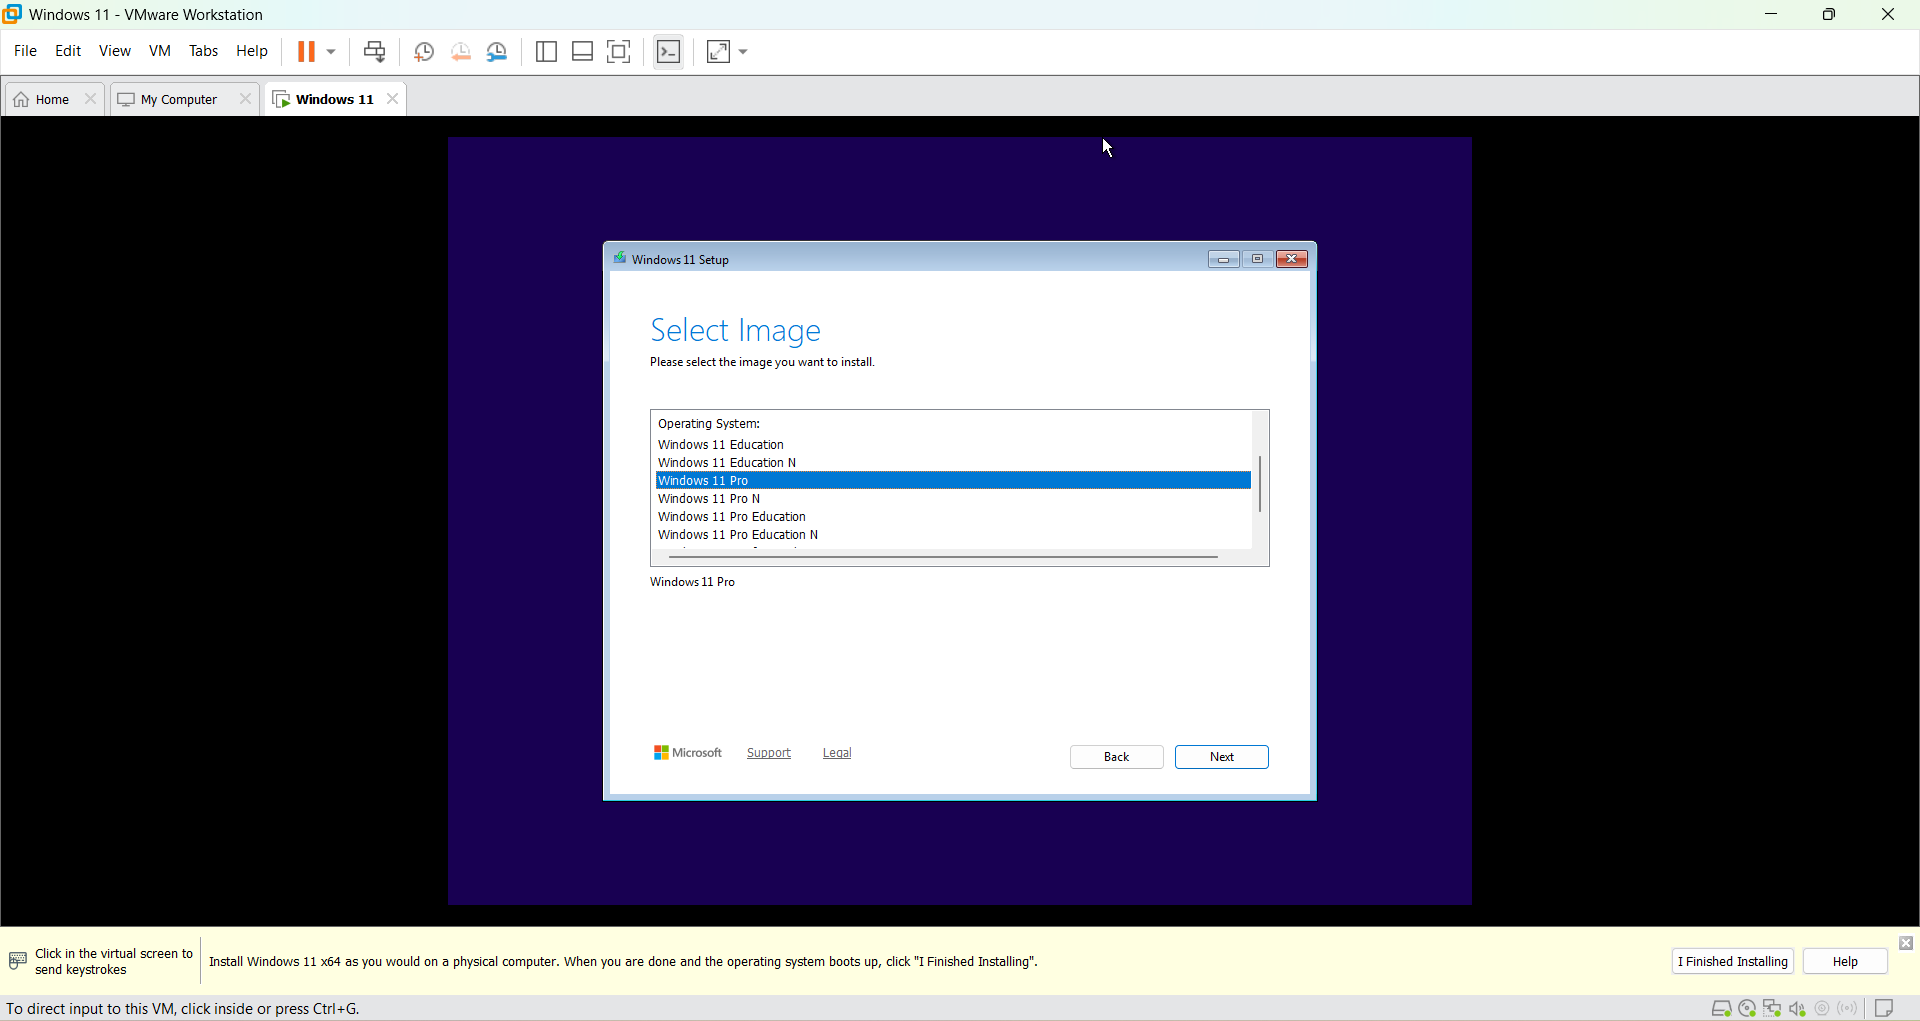The width and height of the screenshot is (1920, 1021).
Task: Click the hard disk status icon
Action: pos(1721,1009)
